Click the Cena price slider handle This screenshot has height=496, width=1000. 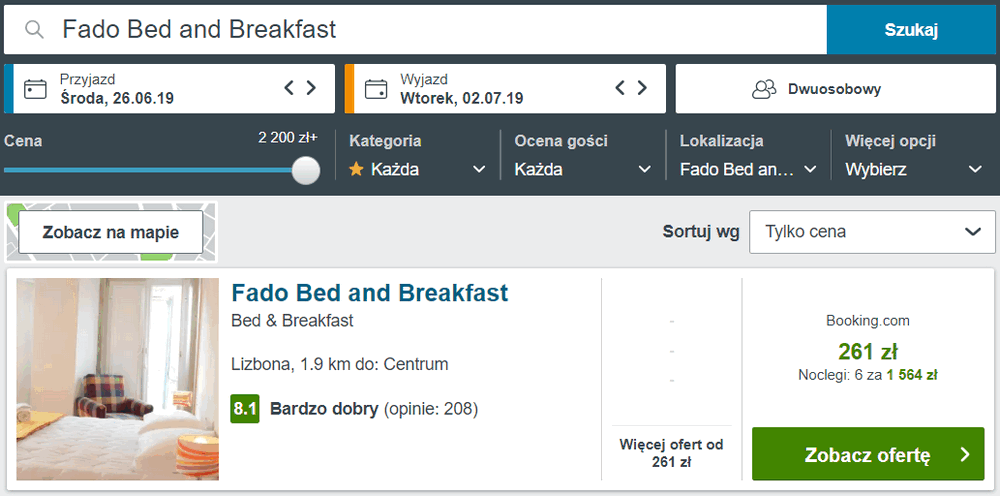[306, 170]
